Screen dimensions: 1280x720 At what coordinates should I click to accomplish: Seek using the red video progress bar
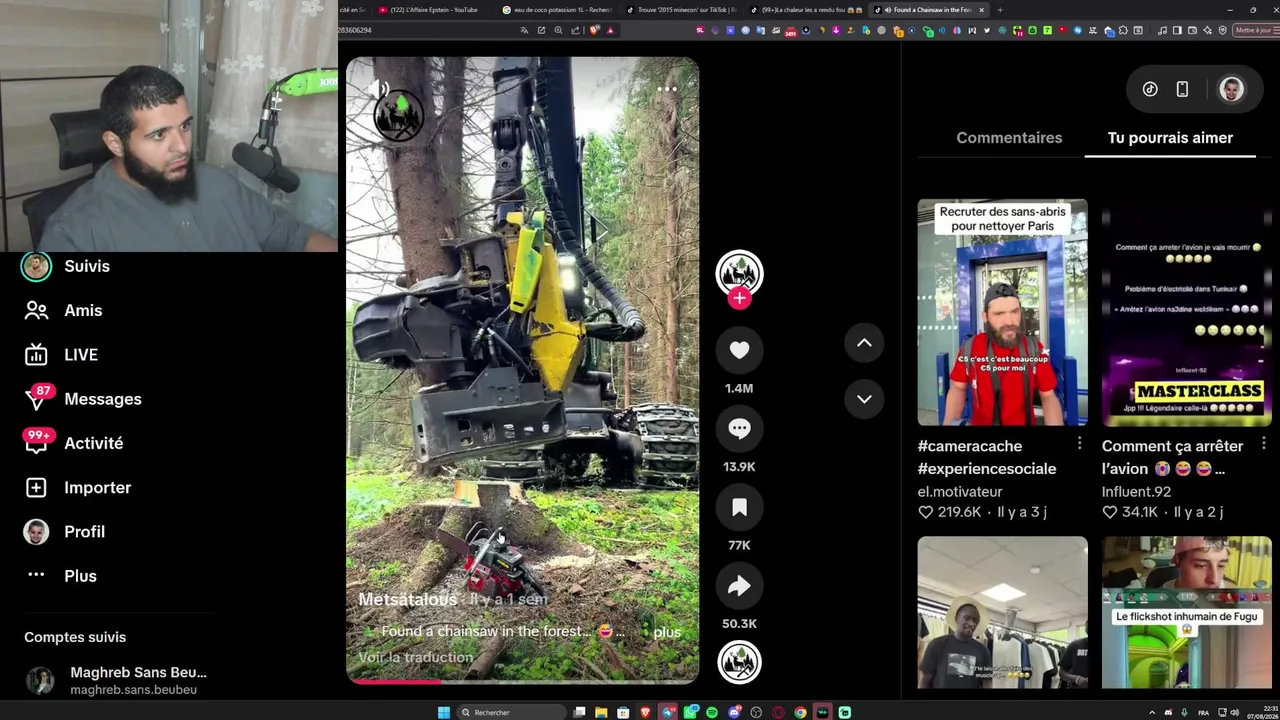522,682
